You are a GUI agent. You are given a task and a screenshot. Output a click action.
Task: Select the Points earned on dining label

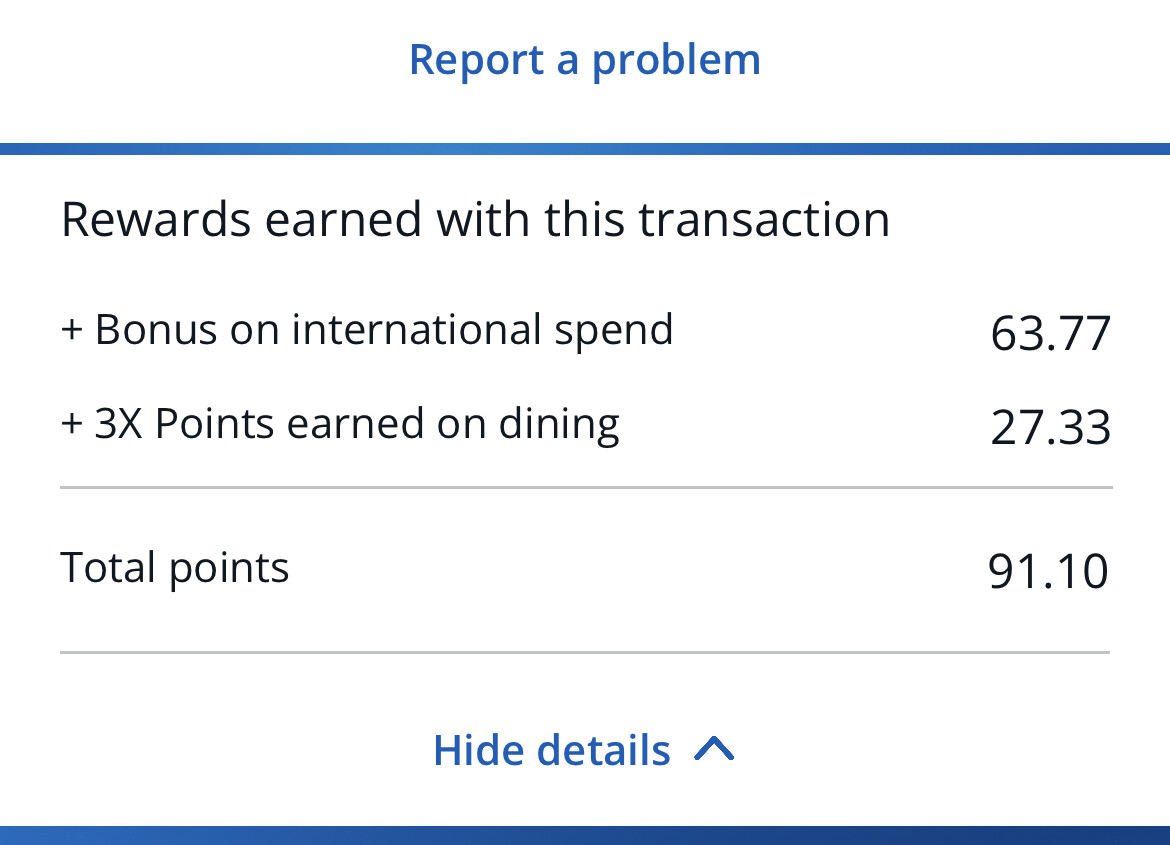pos(387,424)
